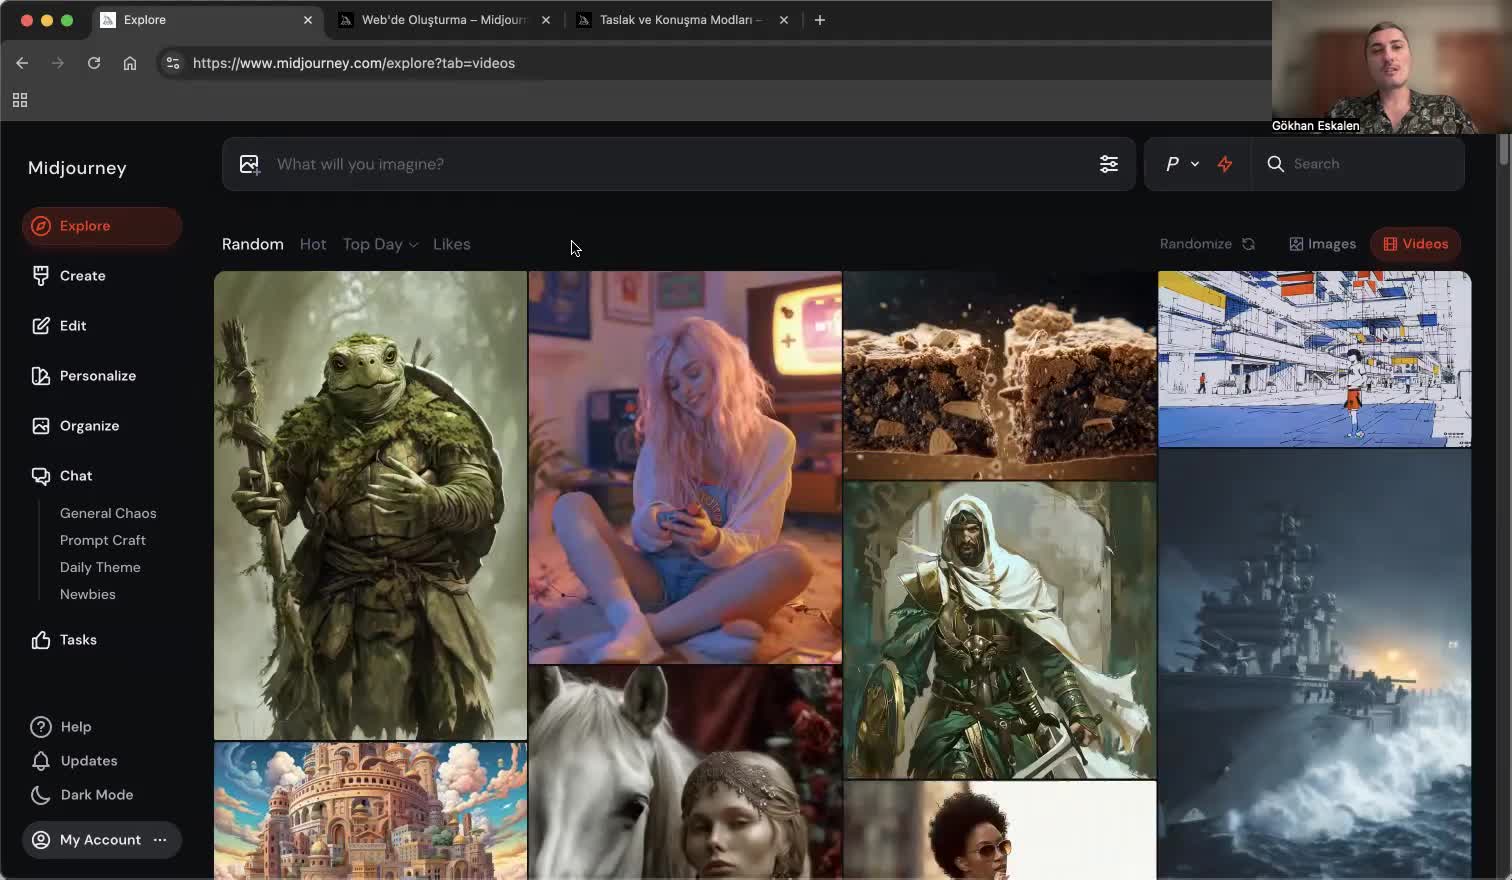This screenshot has height=880, width=1512.
Task: Click the Explore compass icon
Action: pos(41,226)
